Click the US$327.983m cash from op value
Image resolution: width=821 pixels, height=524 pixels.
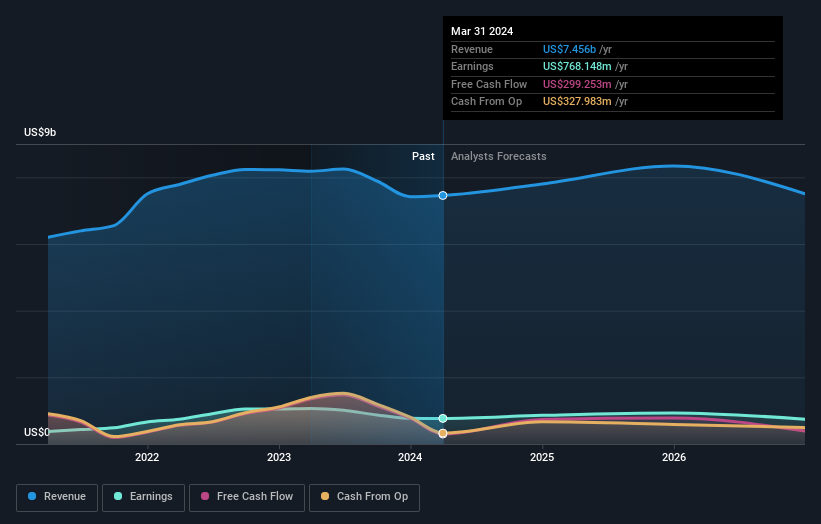pos(577,102)
